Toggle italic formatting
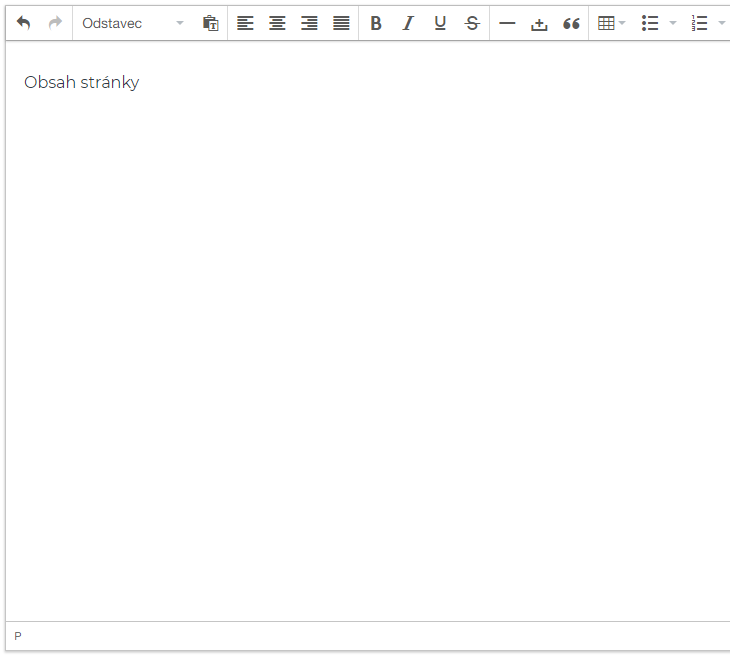This screenshot has width=730, height=656. [408, 23]
